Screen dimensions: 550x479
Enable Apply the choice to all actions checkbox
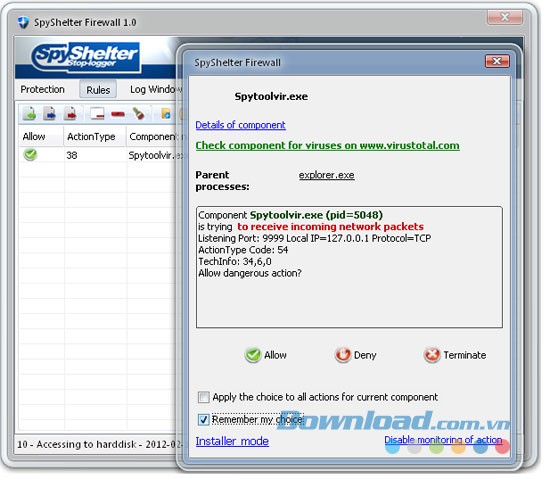pos(203,397)
